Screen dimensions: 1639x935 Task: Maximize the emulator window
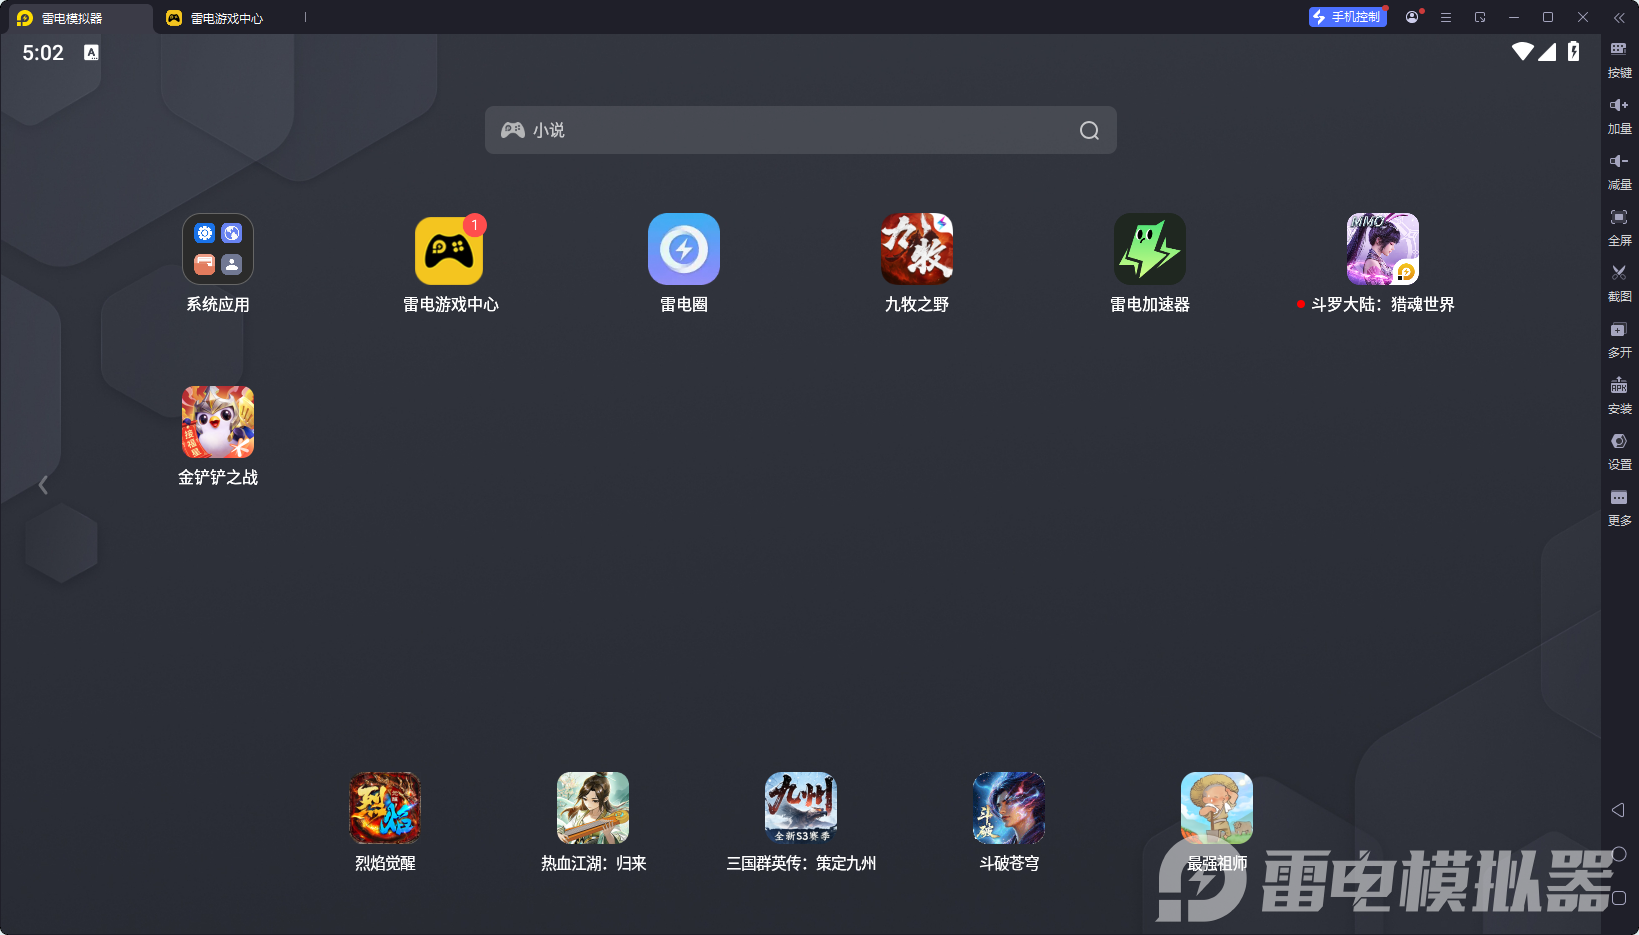1548,17
